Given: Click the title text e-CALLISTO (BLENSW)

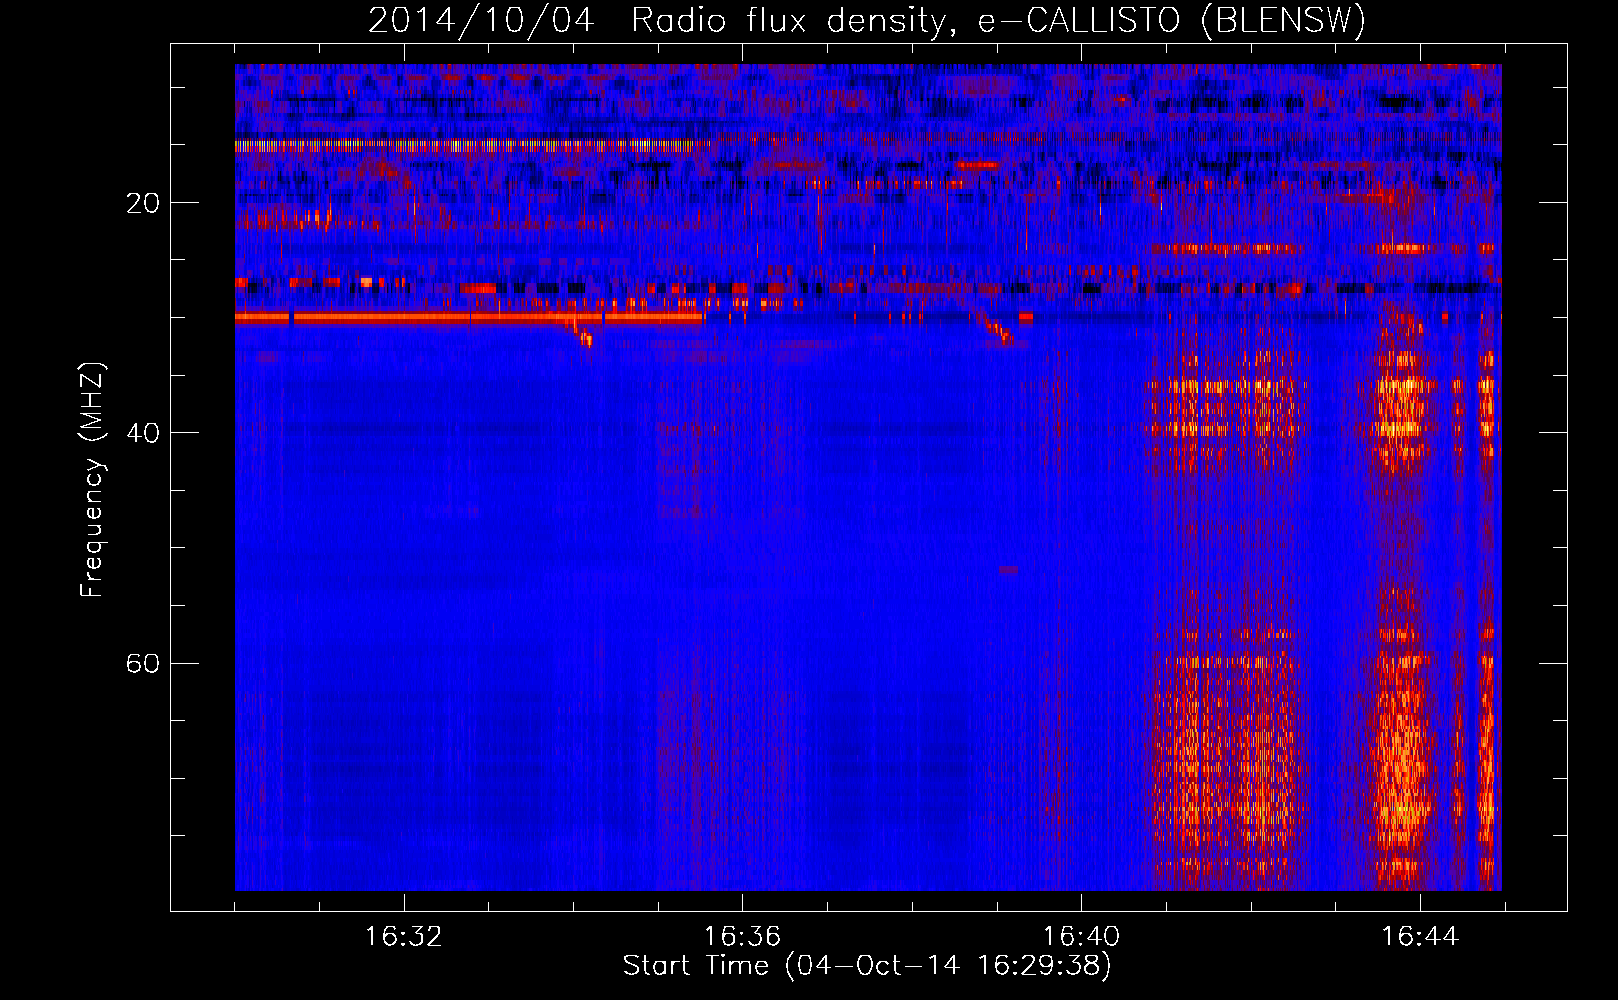Looking at the screenshot, I should (1172, 20).
